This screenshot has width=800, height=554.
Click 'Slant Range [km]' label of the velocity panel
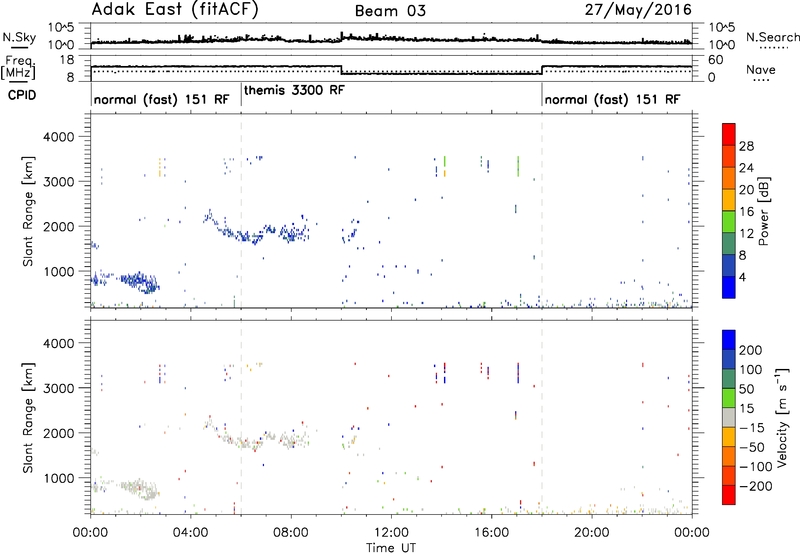click(28, 418)
